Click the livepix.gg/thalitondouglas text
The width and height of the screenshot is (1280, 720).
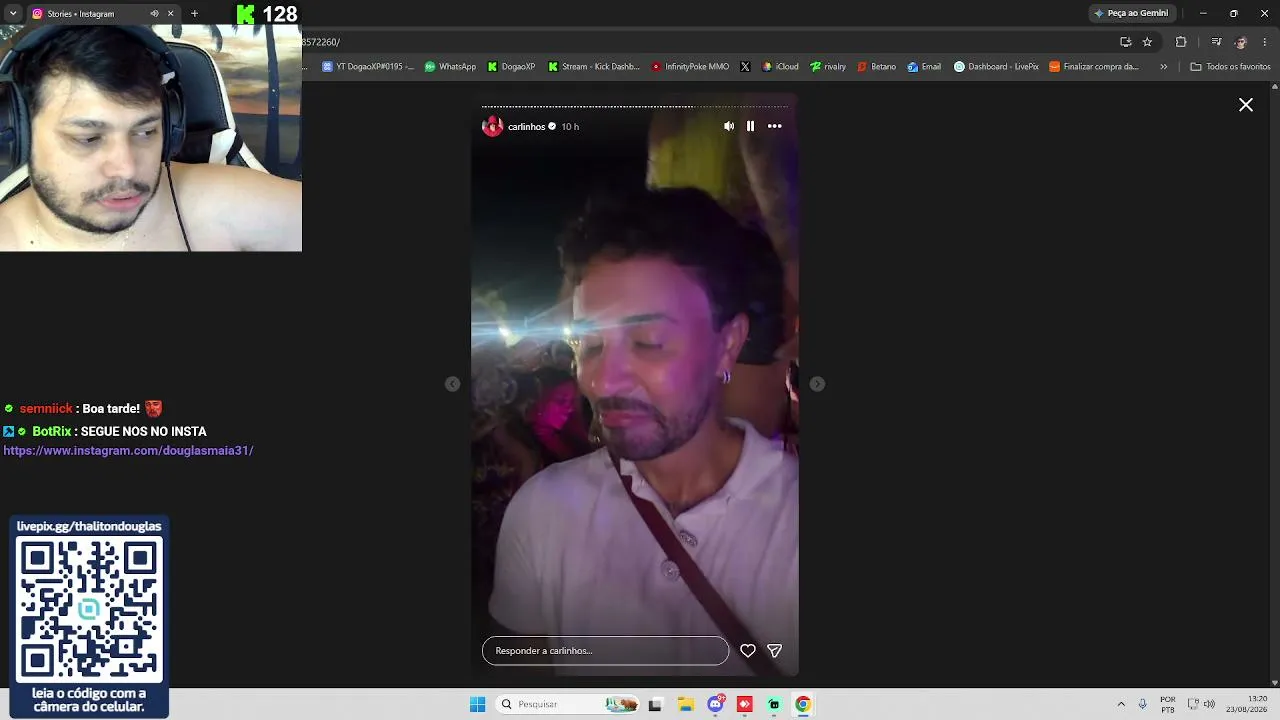[x=89, y=527]
